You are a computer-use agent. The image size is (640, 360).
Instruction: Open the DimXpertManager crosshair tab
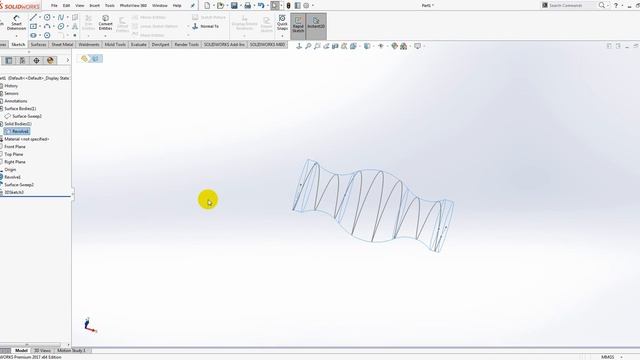(x=36, y=60)
